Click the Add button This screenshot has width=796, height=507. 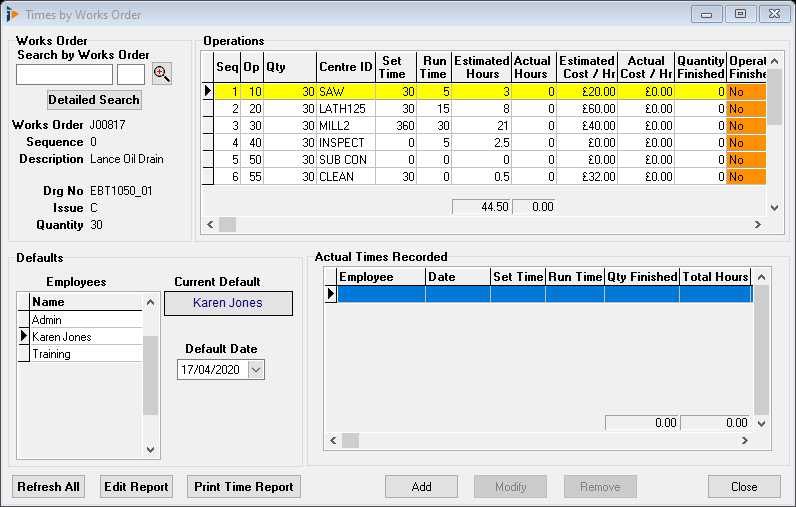click(421, 487)
